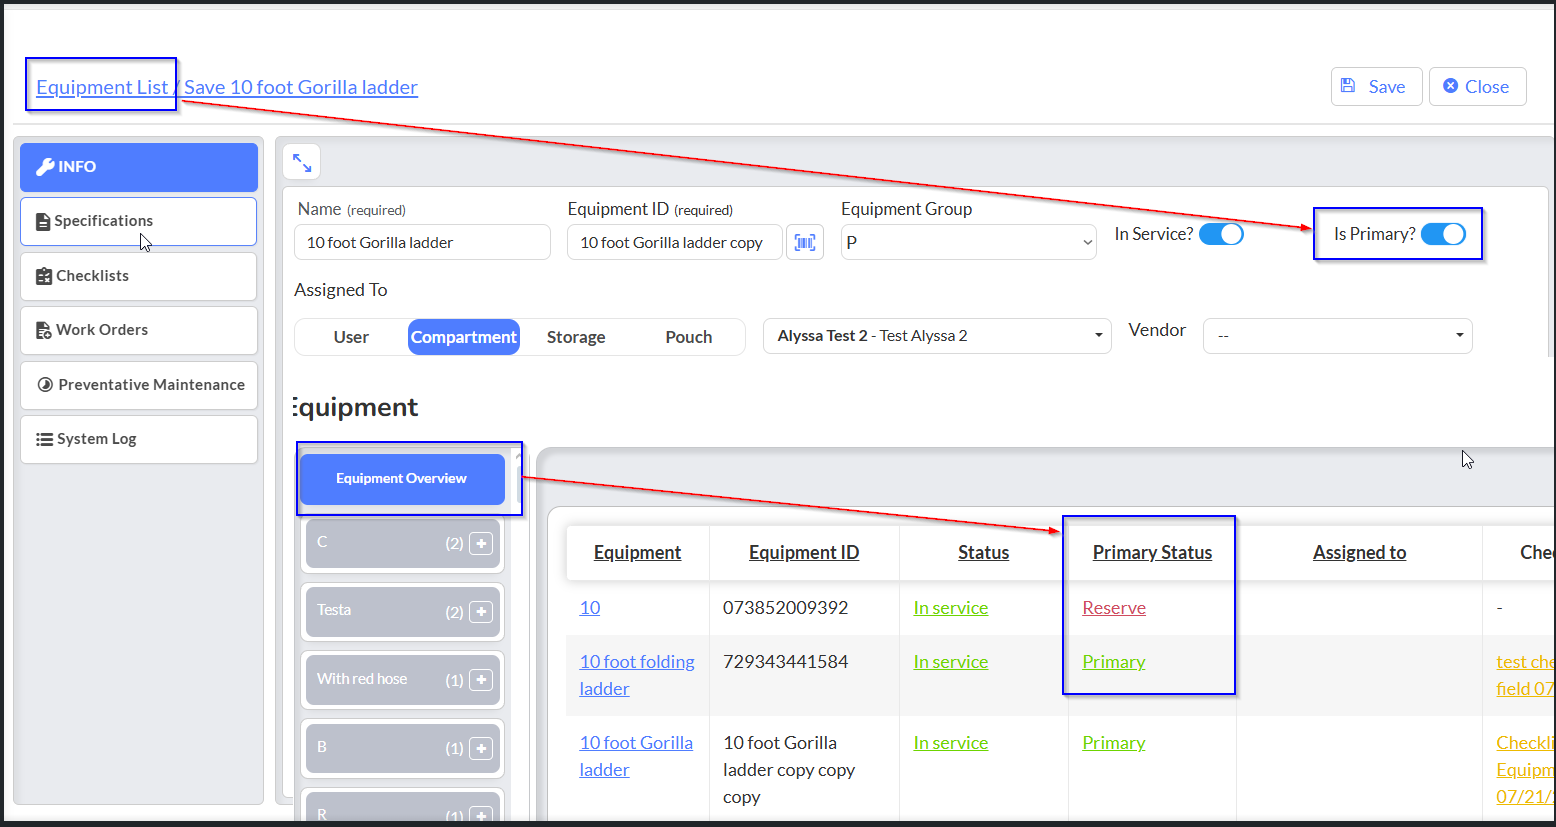
Task: Click the plus icon on compartment B
Action: coord(481,748)
